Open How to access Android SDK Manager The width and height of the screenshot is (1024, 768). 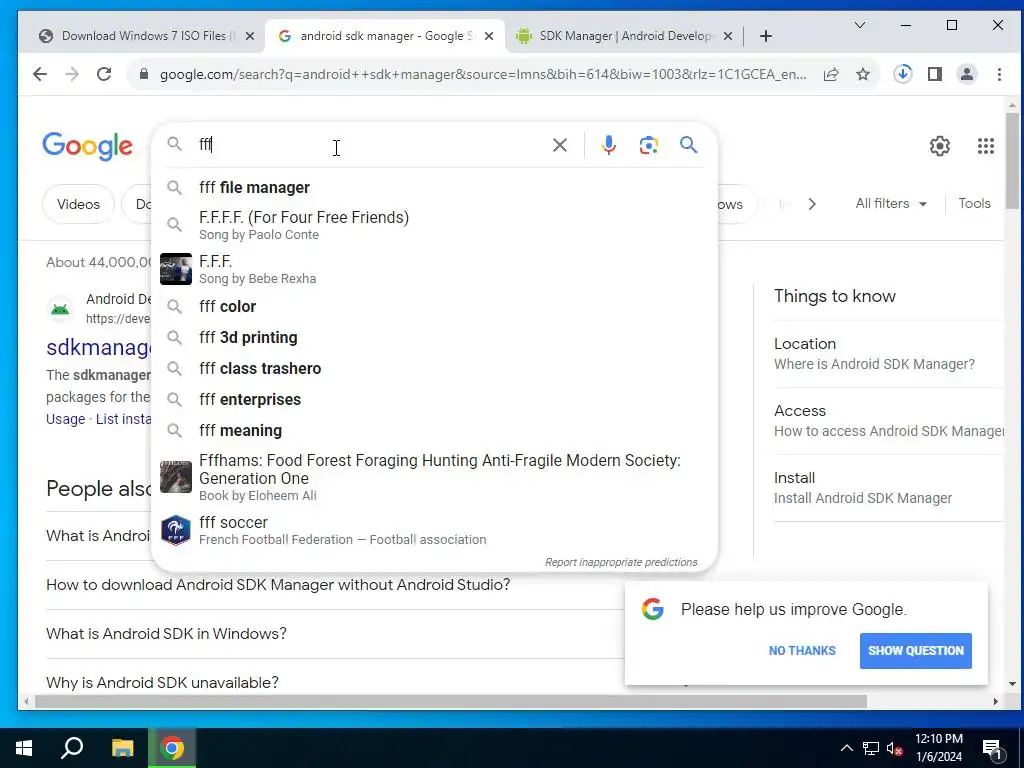tap(889, 431)
